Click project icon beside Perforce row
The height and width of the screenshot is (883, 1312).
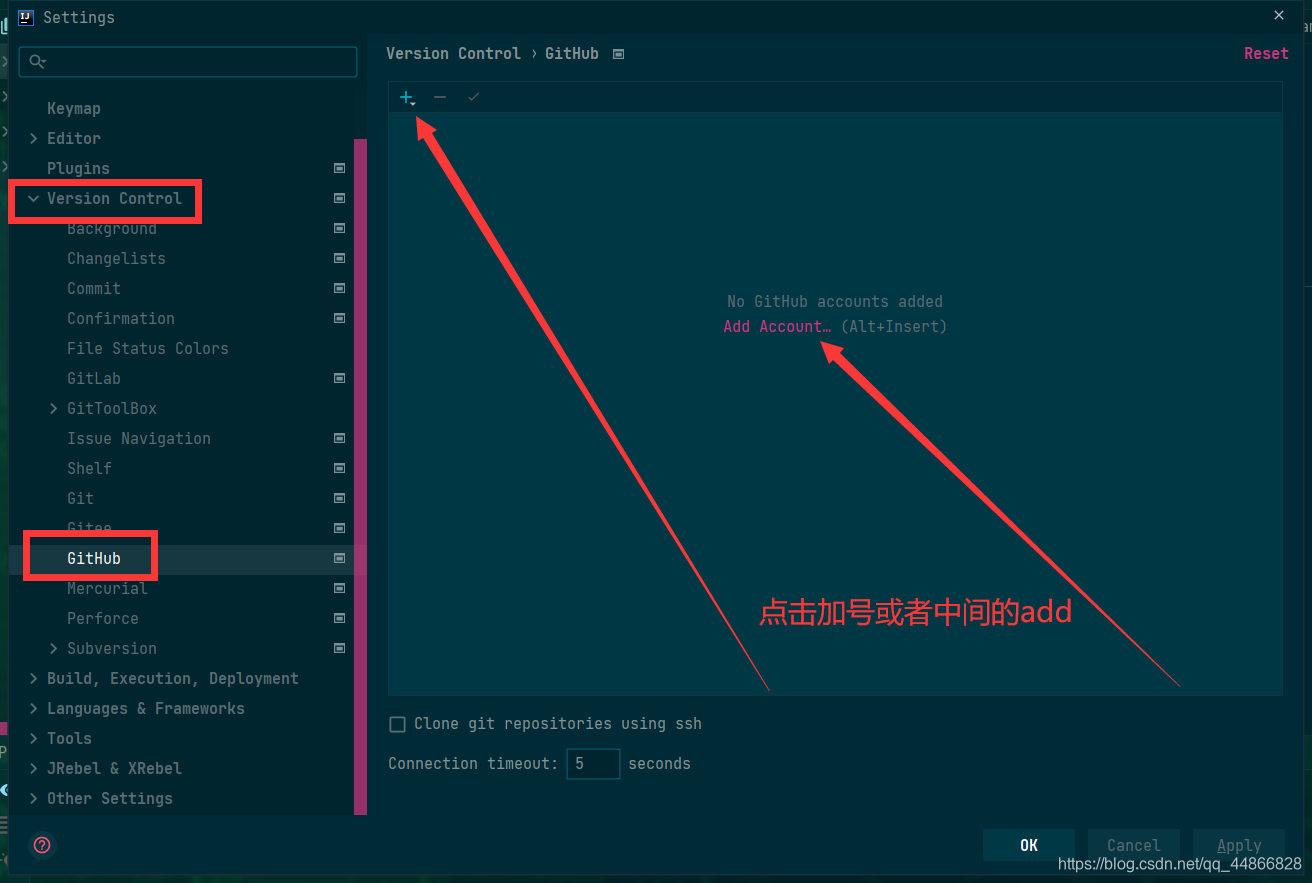pyautogui.click(x=339, y=618)
